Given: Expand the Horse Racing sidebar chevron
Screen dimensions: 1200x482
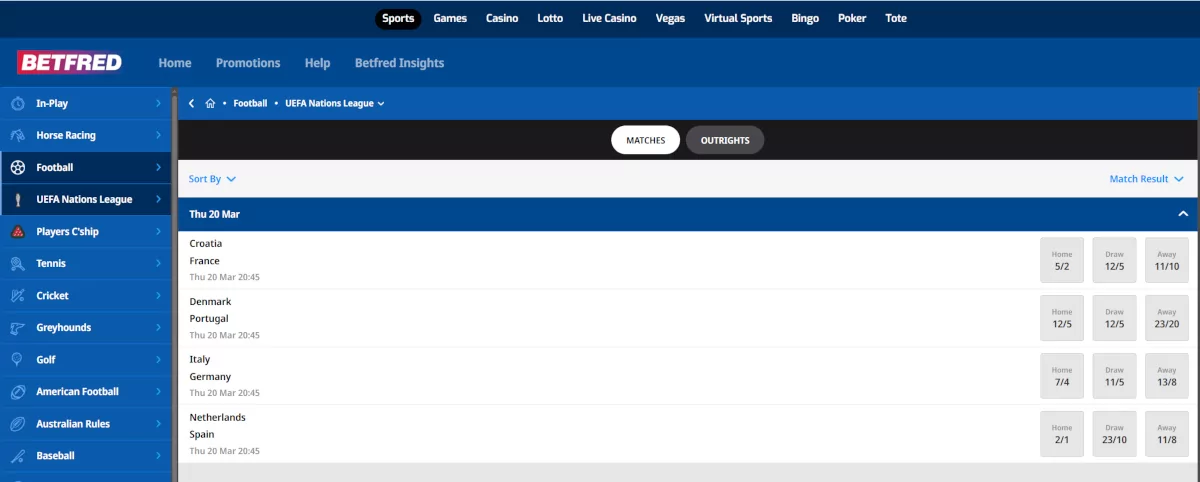Looking at the screenshot, I should coord(158,135).
